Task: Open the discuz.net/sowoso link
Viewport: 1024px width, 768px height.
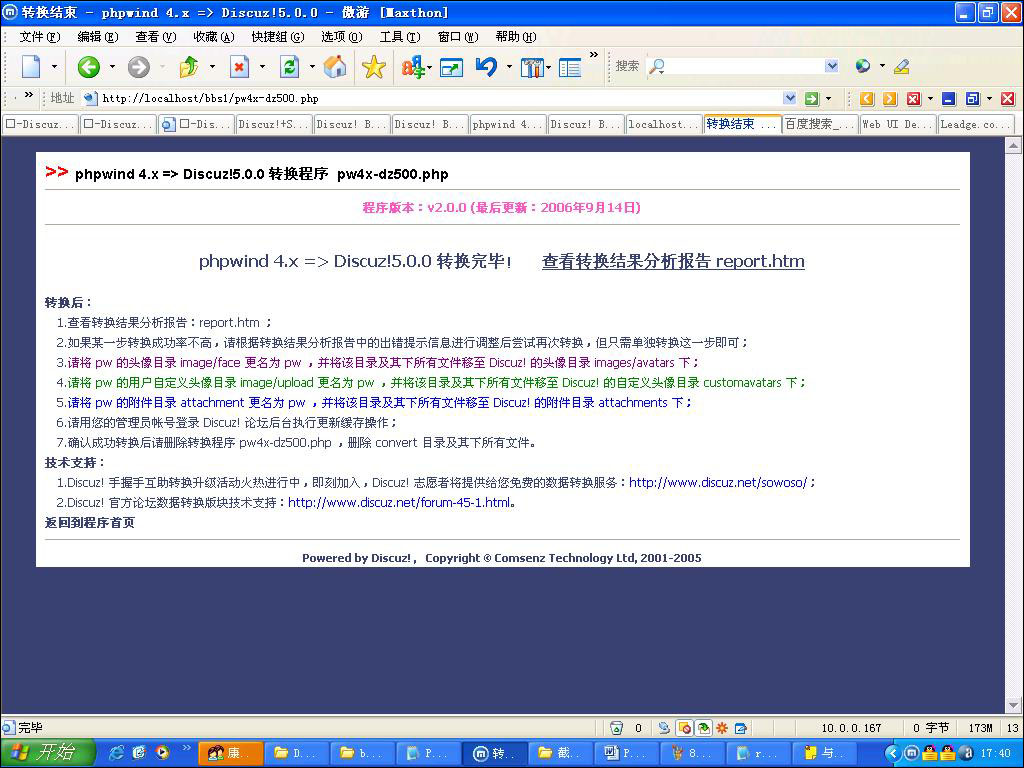Action: tap(718, 483)
